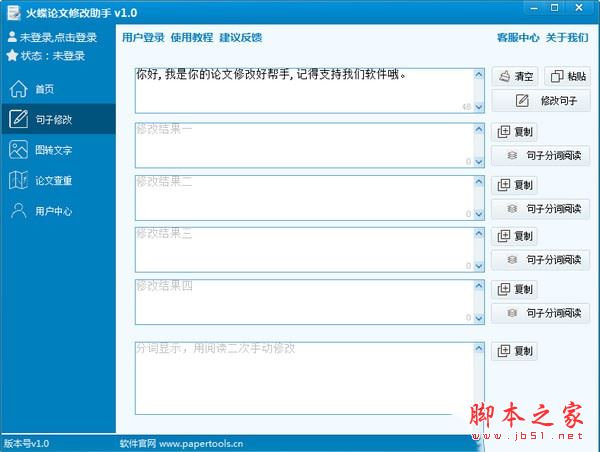The height and width of the screenshot is (452, 600).
Task: Click 句子分词阅读 for 修改结果三
Action: (x=541, y=260)
